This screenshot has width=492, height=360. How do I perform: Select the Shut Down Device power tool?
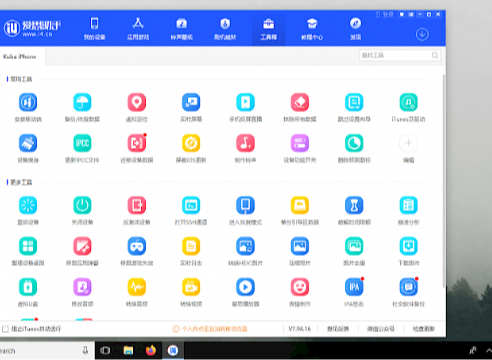click(82, 205)
